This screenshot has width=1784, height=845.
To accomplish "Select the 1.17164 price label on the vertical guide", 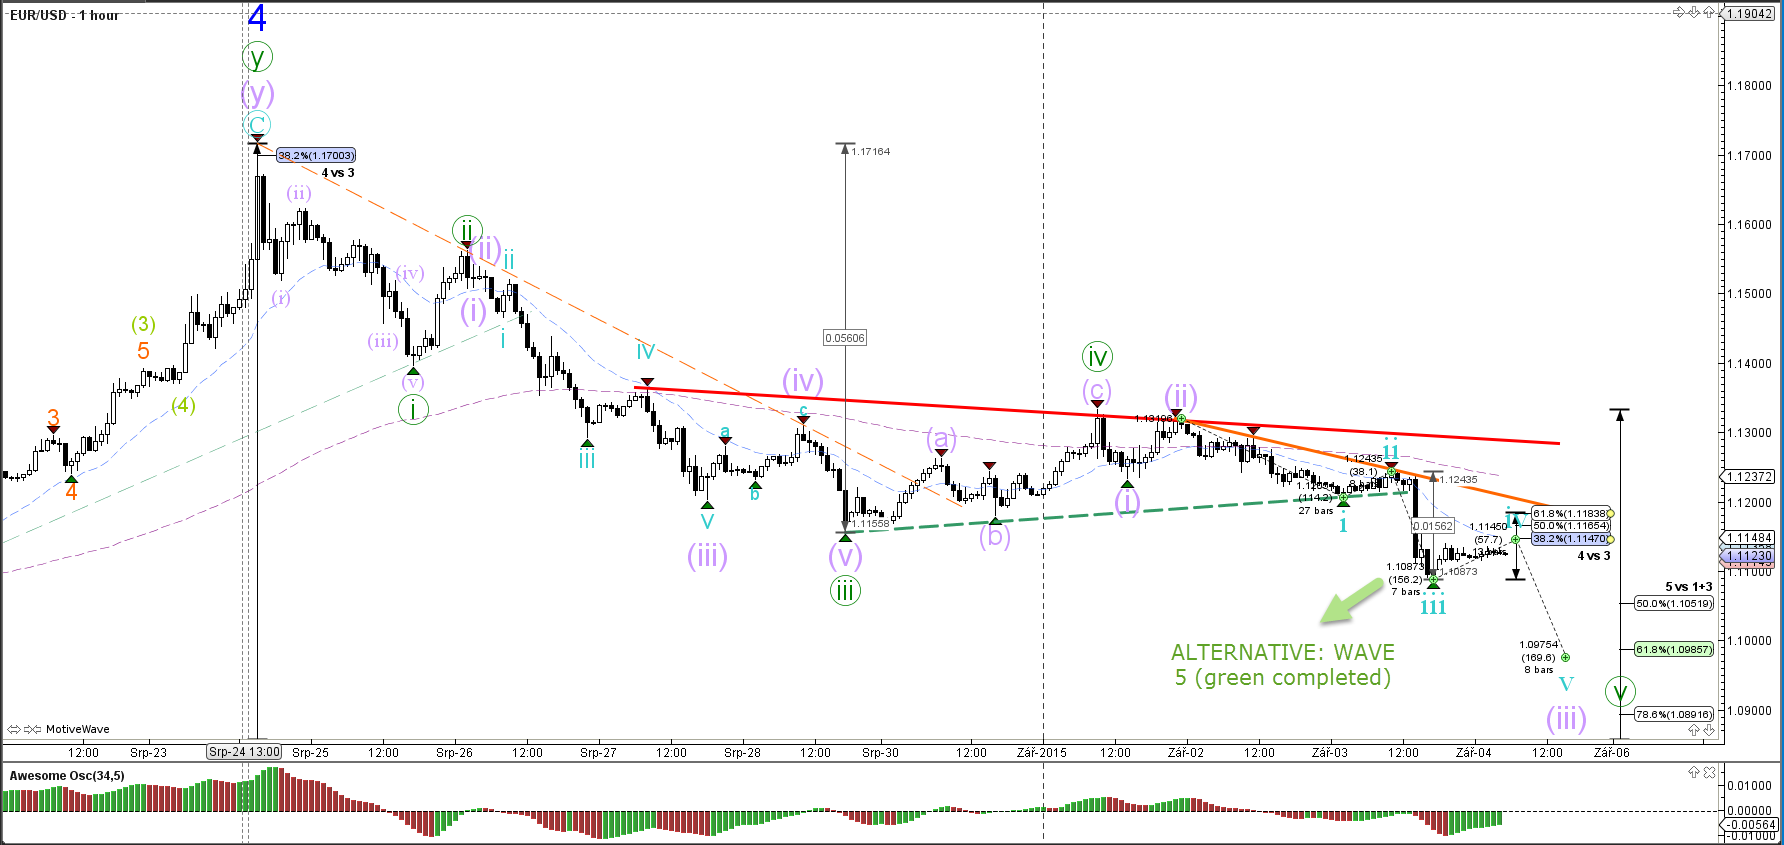I will (x=871, y=152).
